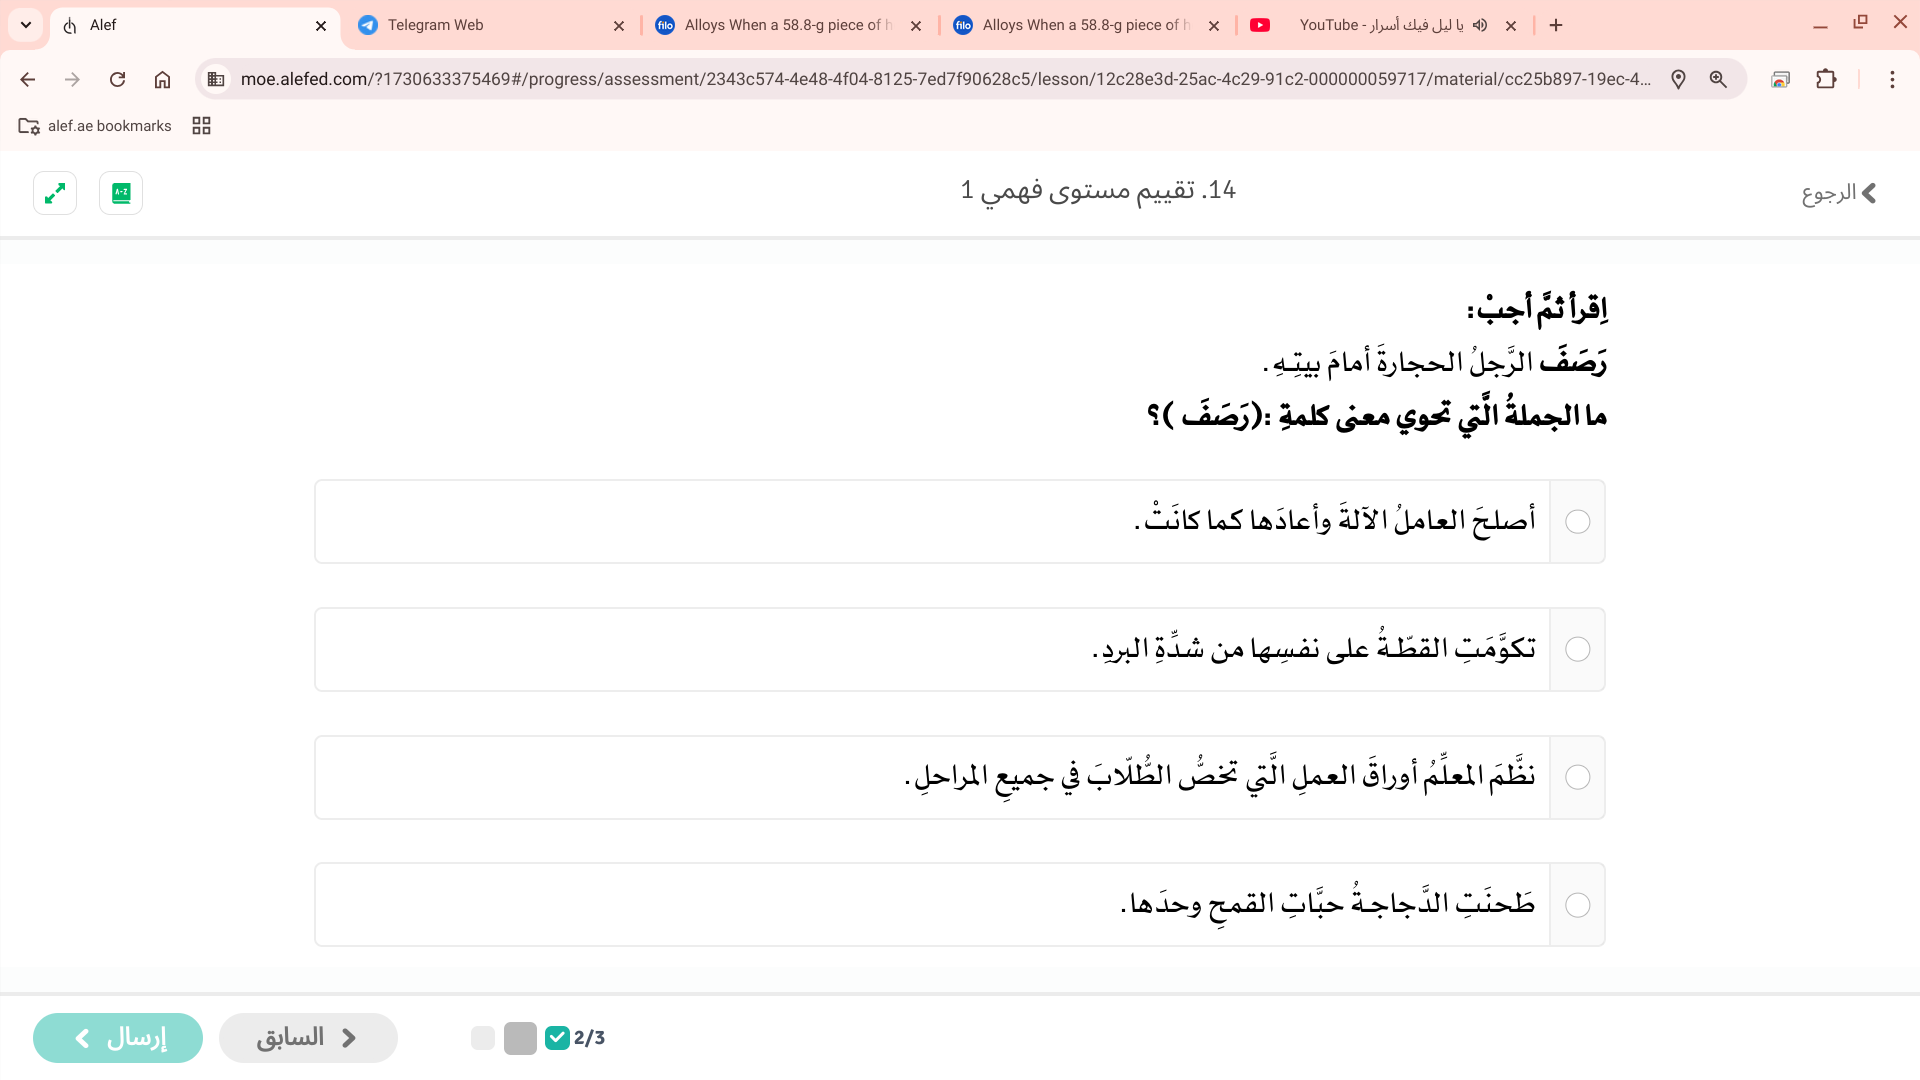1920x1080 pixels.
Task: Click the zoom magnifier icon in address bar
Action: [1718, 79]
